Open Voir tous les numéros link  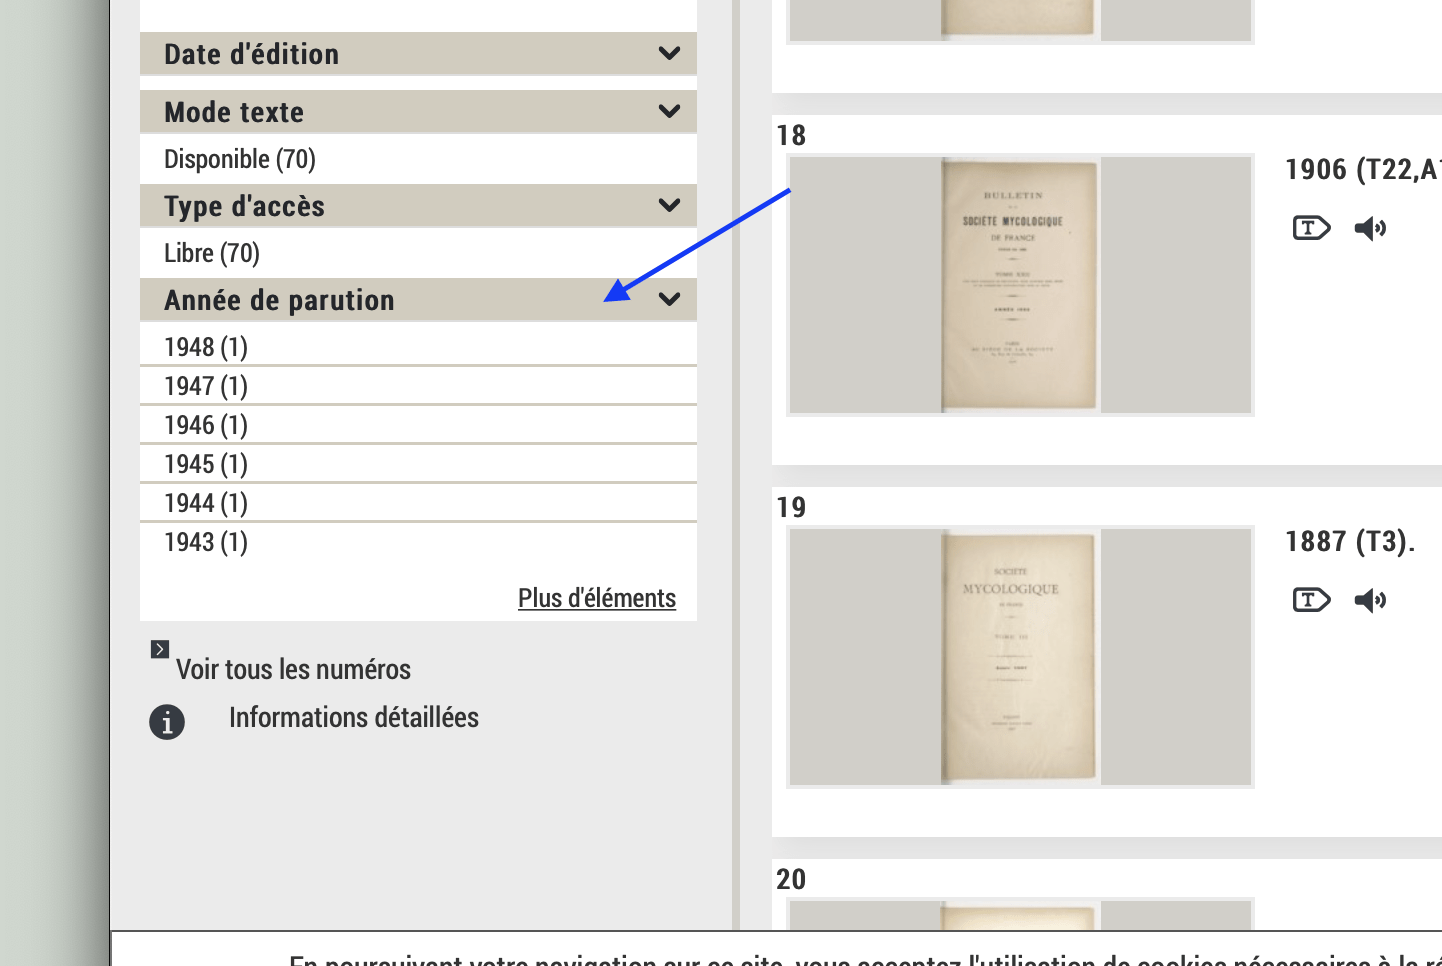293,669
